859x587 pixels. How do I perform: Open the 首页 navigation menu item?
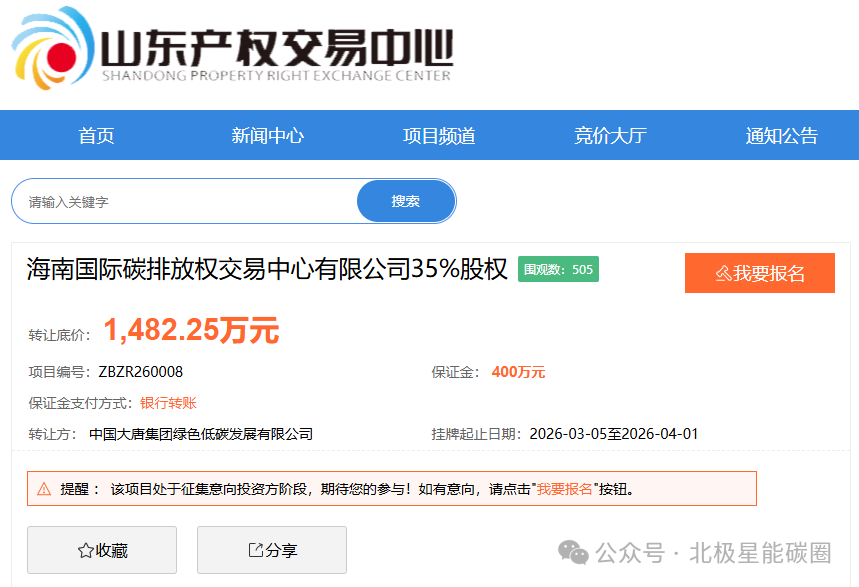pyautogui.click(x=94, y=134)
